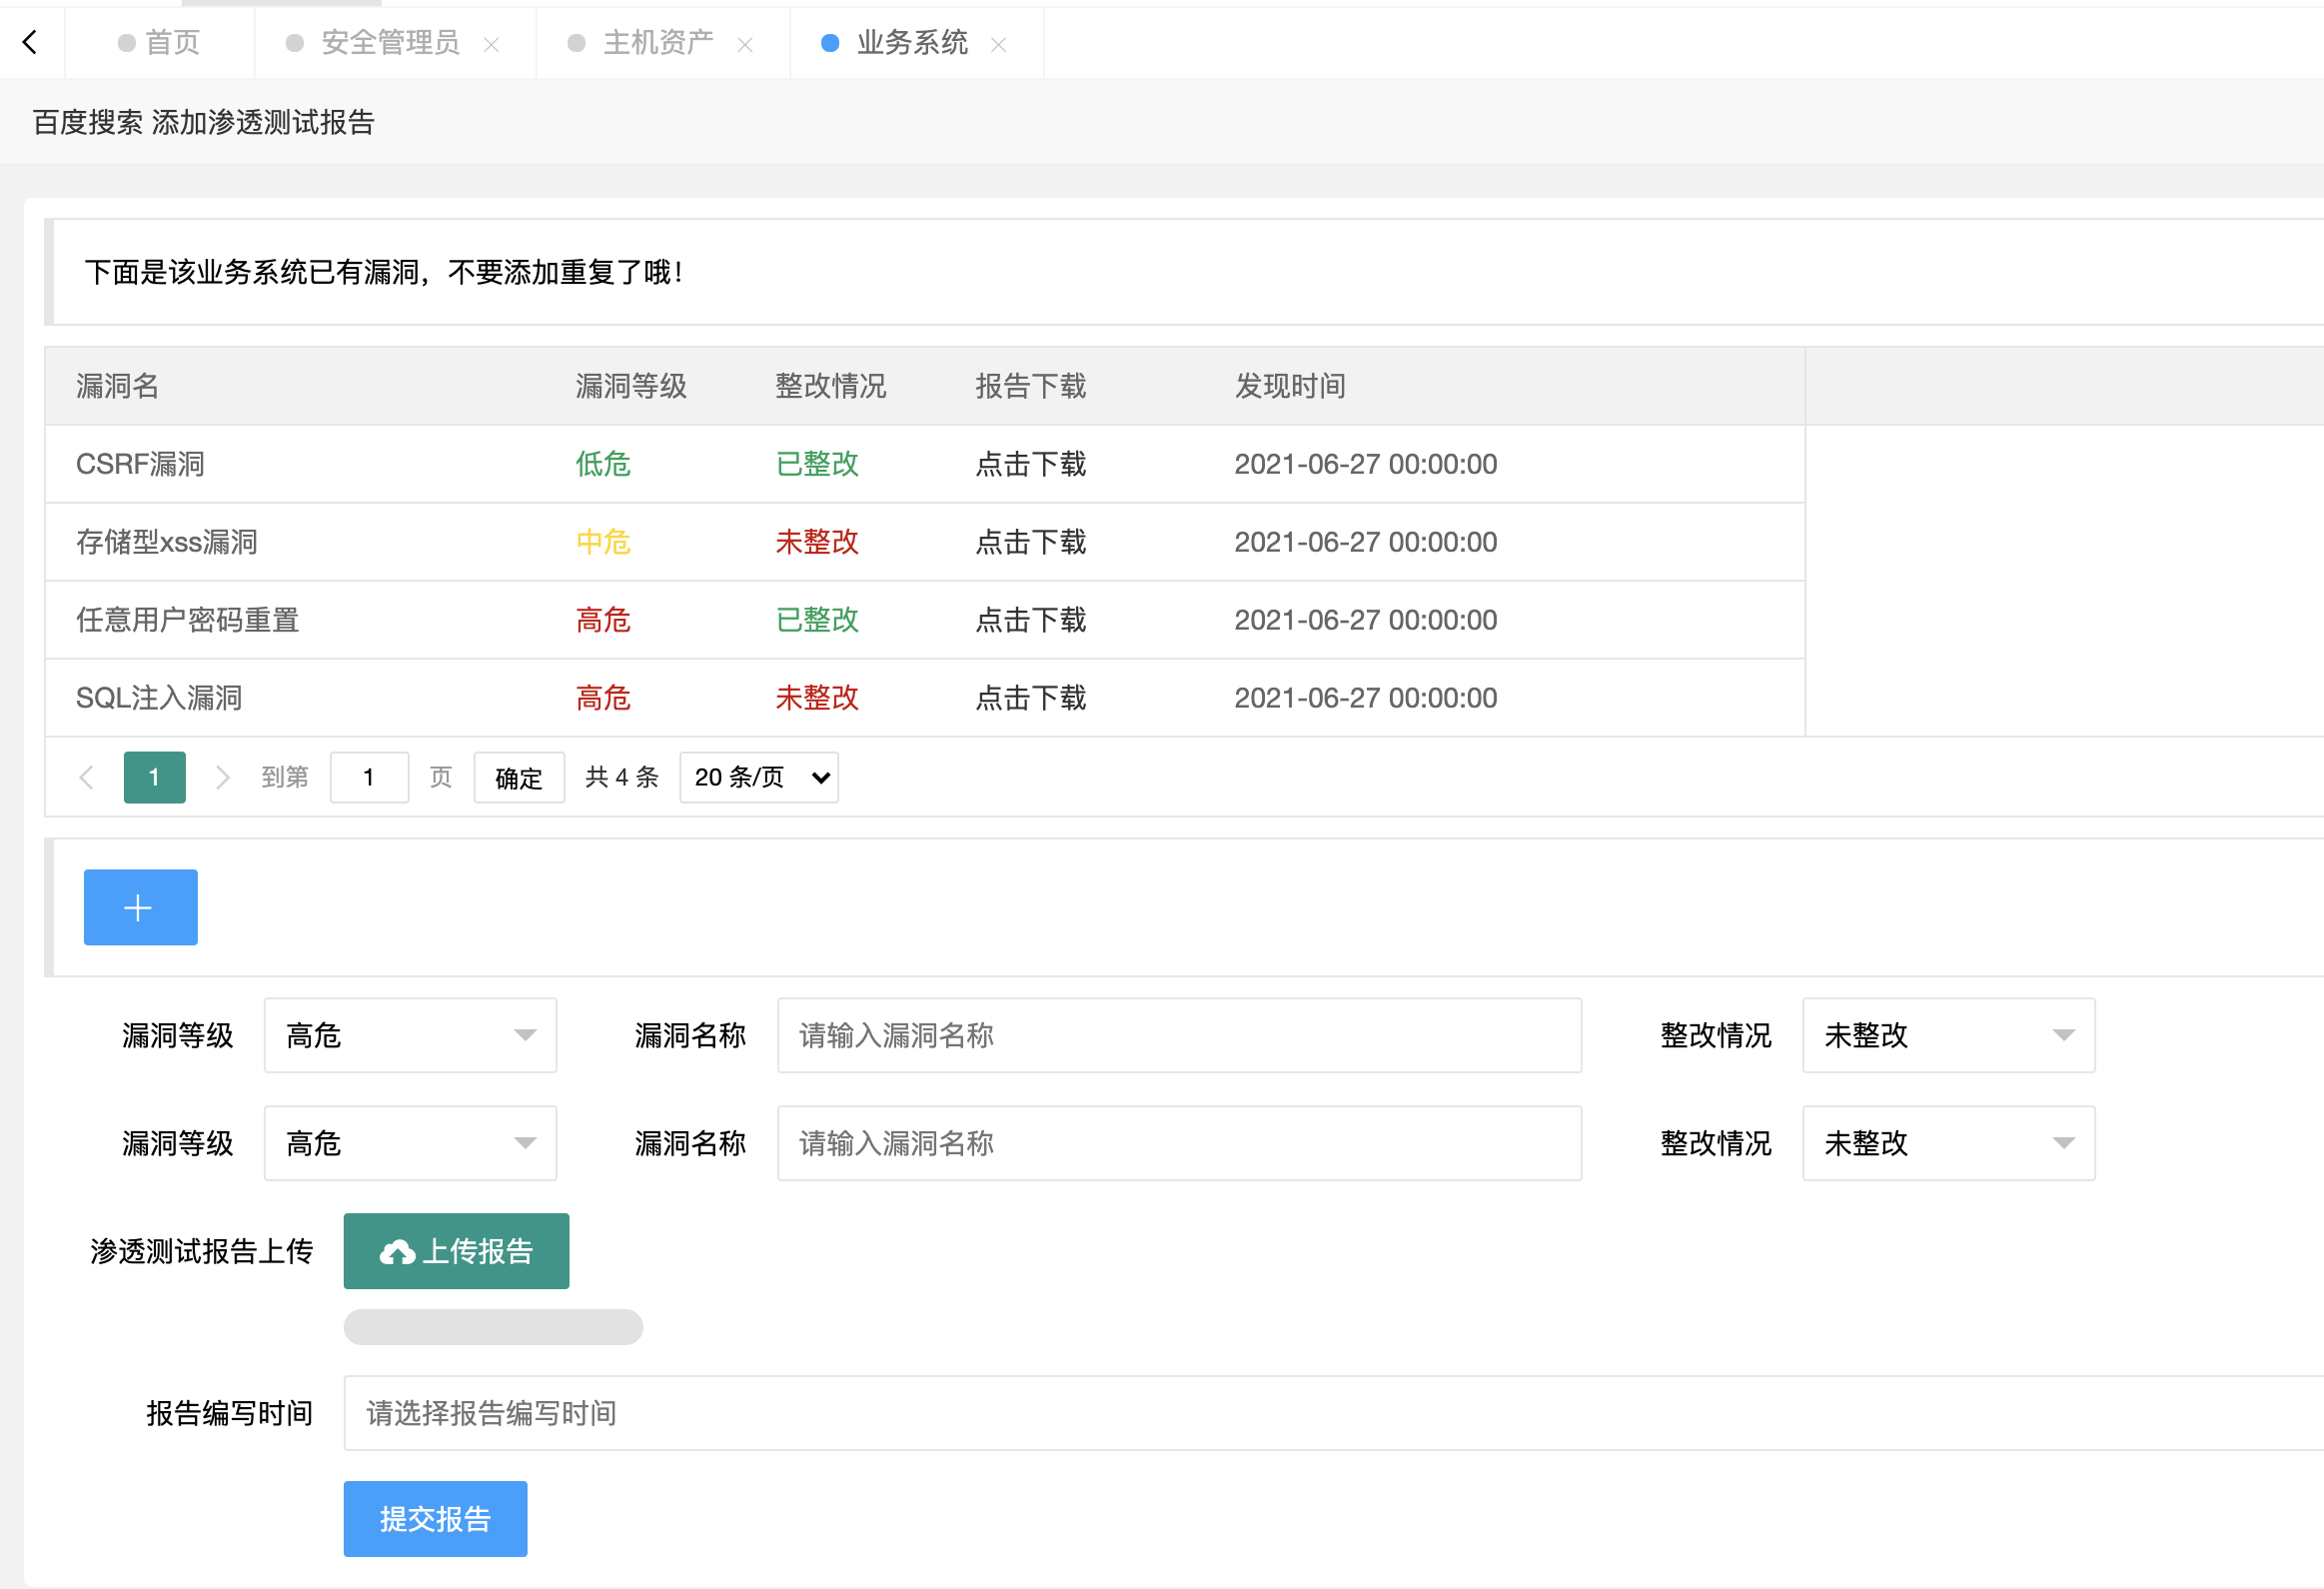The image size is (2324, 1589).
Task: Download report for 任意用户密码重置
Action: click(1031, 620)
